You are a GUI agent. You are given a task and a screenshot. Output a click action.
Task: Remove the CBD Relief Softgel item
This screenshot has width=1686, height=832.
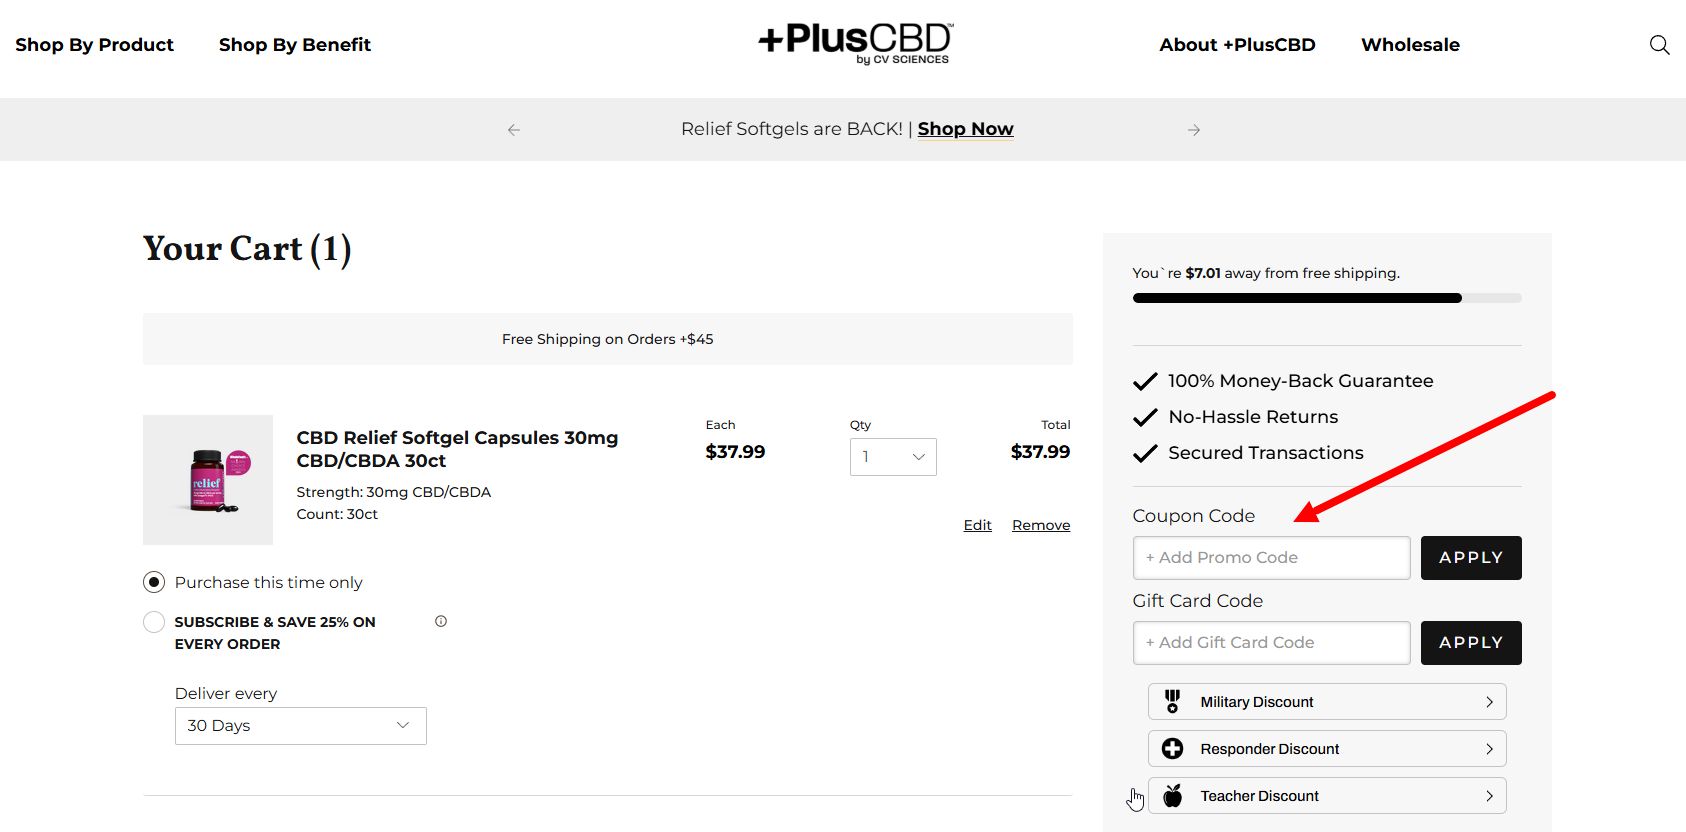coord(1040,524)
